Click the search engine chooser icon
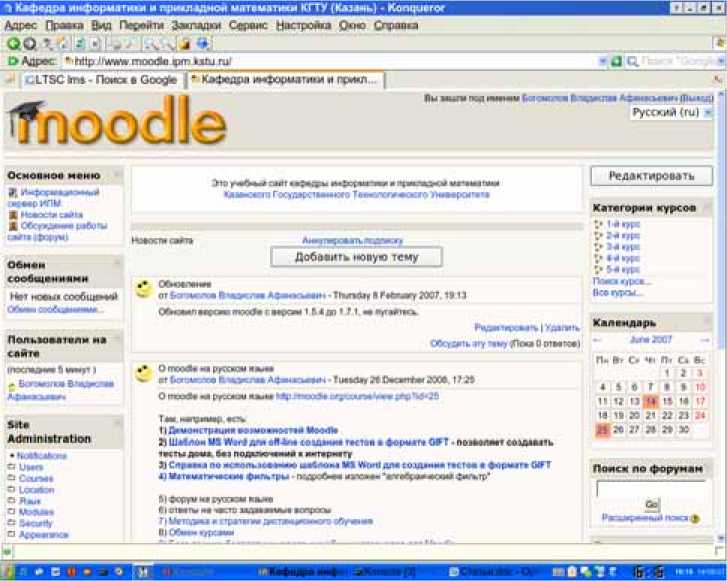The image size is (727, 581). 632,61
